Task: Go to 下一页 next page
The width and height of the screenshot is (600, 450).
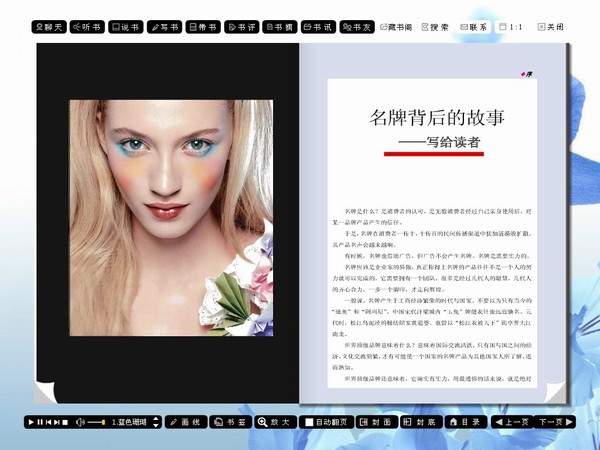Action: coord(555,422)
